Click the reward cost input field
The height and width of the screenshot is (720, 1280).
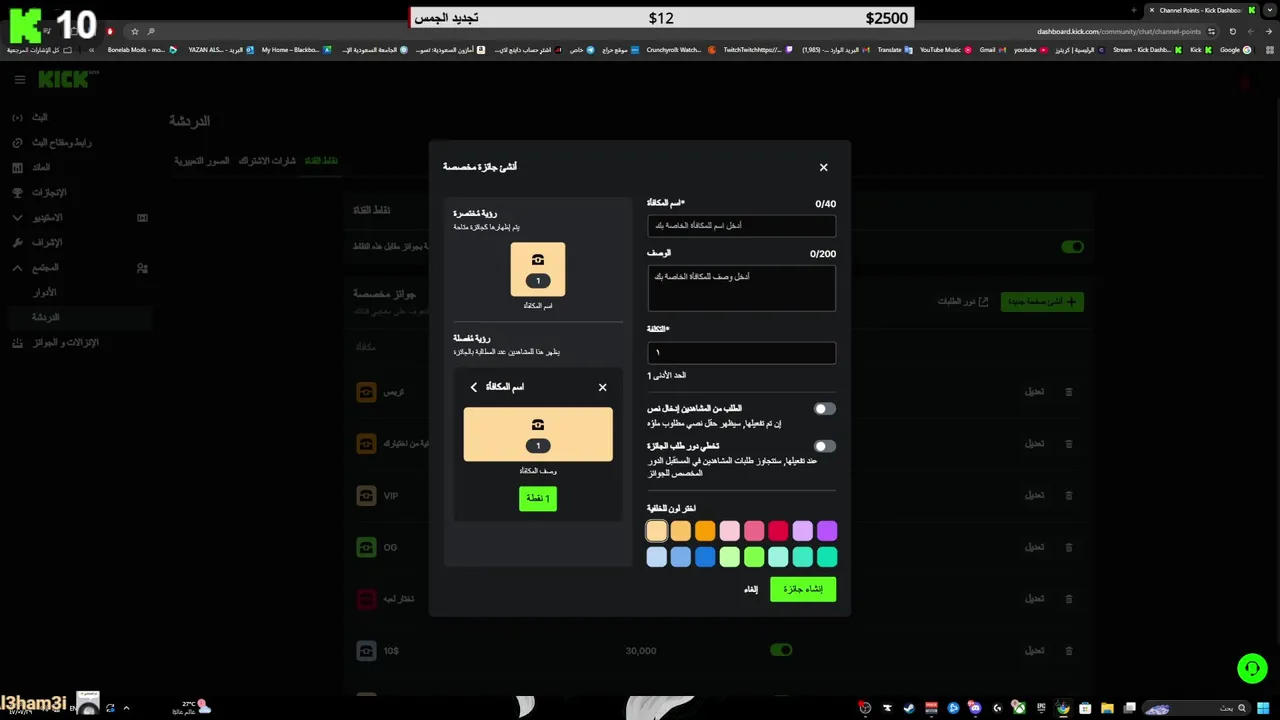(741, 353)
